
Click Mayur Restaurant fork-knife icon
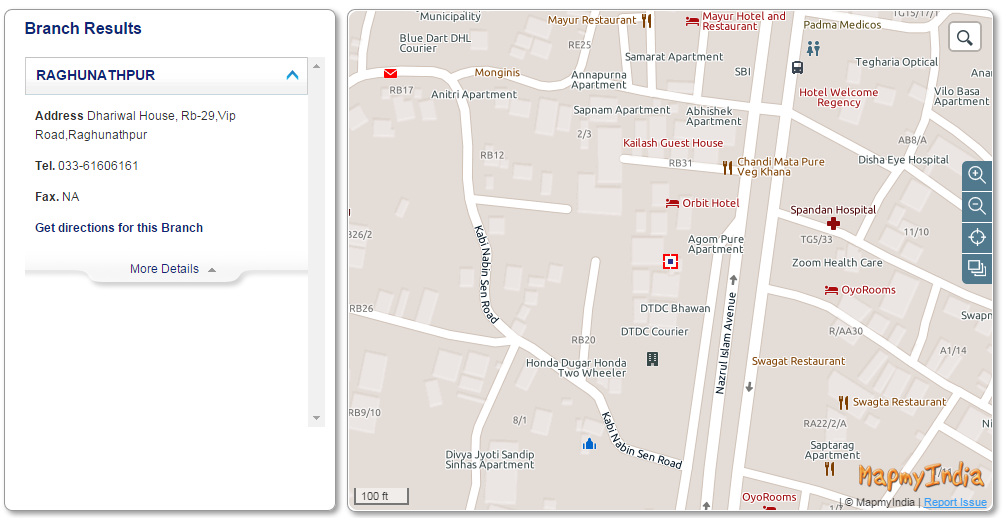coord(646,21)
